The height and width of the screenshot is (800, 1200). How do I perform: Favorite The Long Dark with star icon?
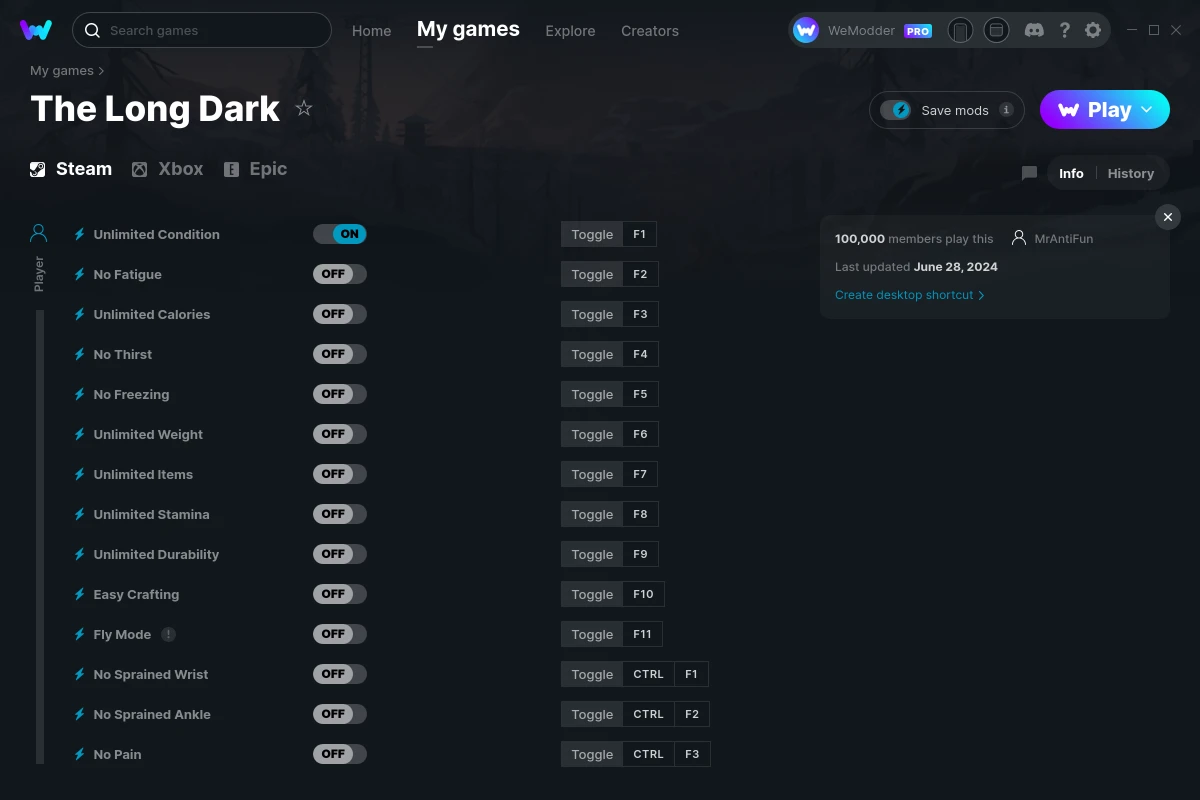pos(304,108)
